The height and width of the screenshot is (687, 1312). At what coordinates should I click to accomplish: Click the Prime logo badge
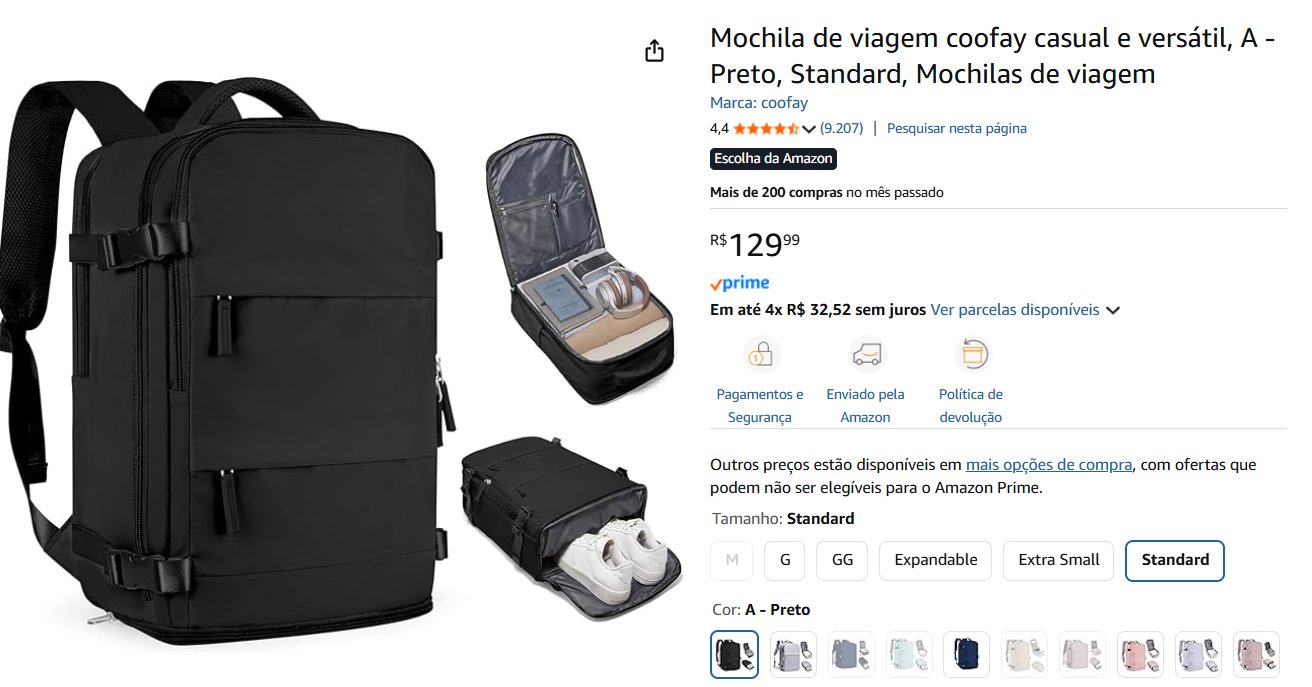tap(740, 283)
